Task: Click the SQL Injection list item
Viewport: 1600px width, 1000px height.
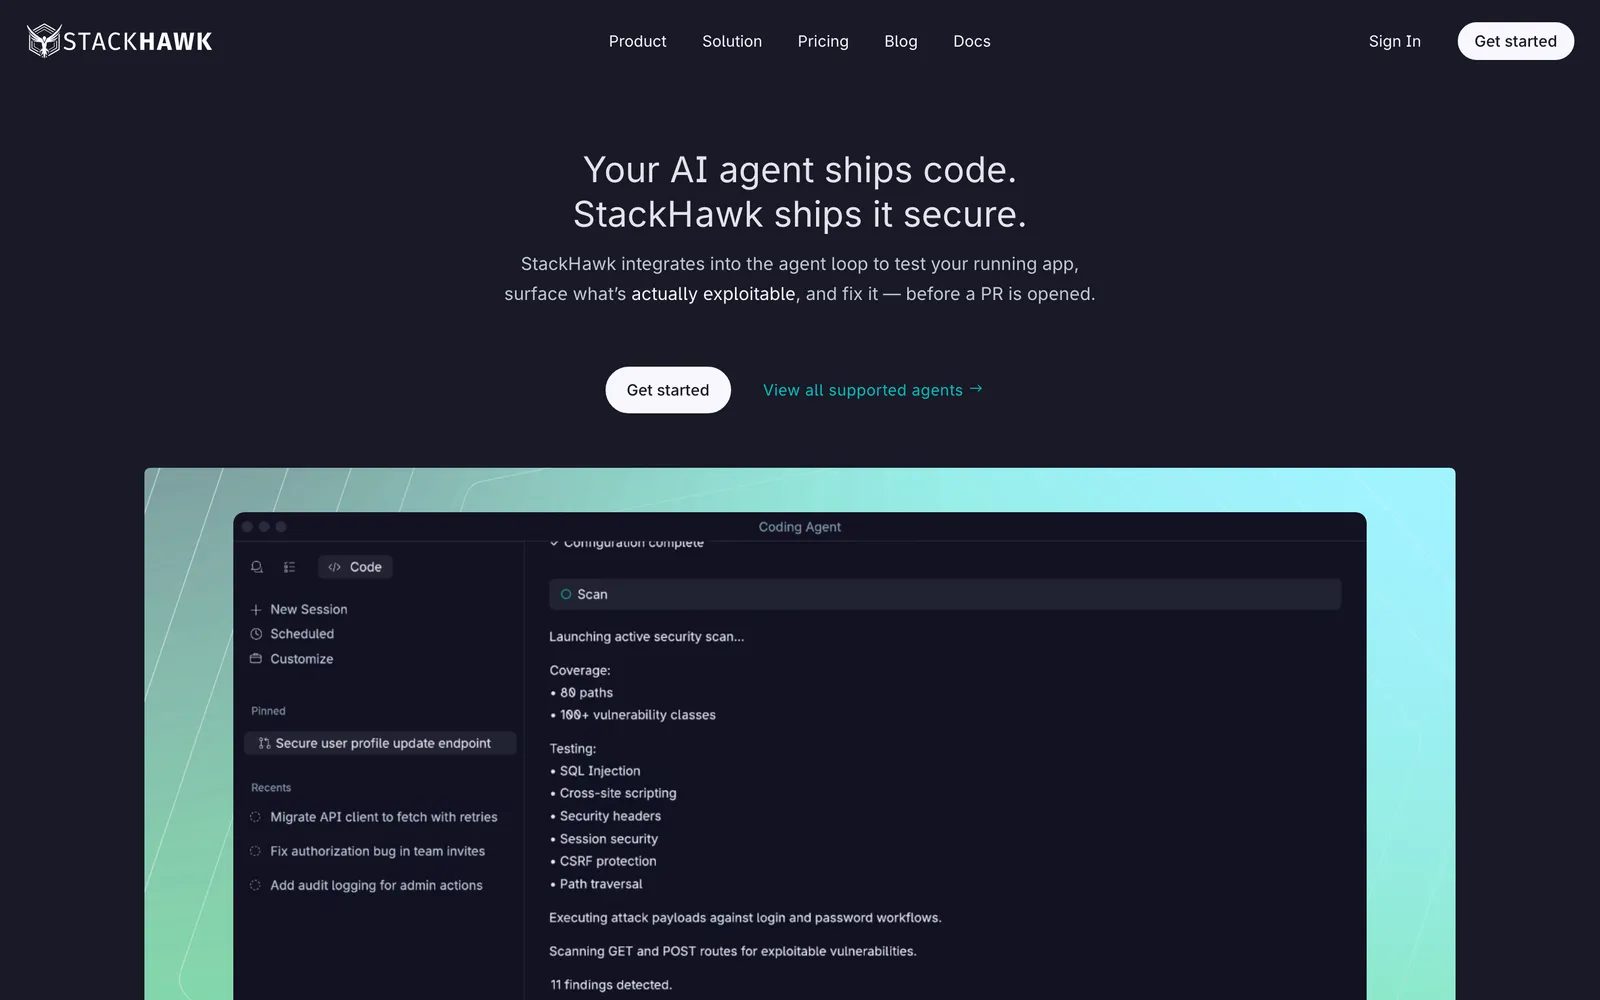Action: click(595, 771)
